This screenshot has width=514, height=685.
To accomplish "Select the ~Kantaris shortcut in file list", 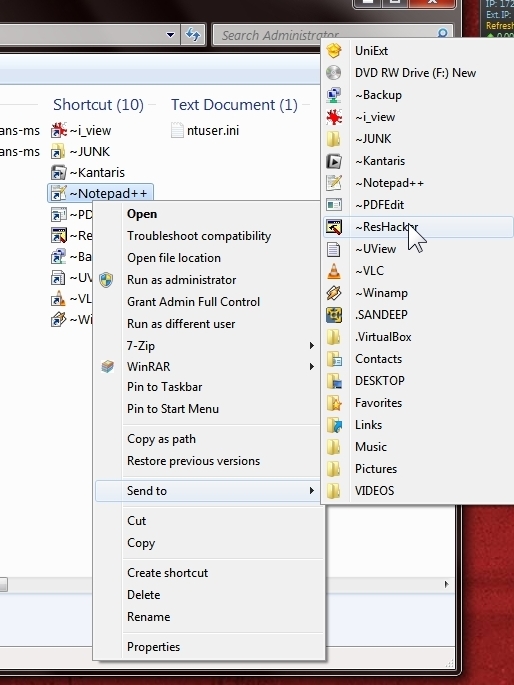I will pyautogui.click(x=88, y=173).
